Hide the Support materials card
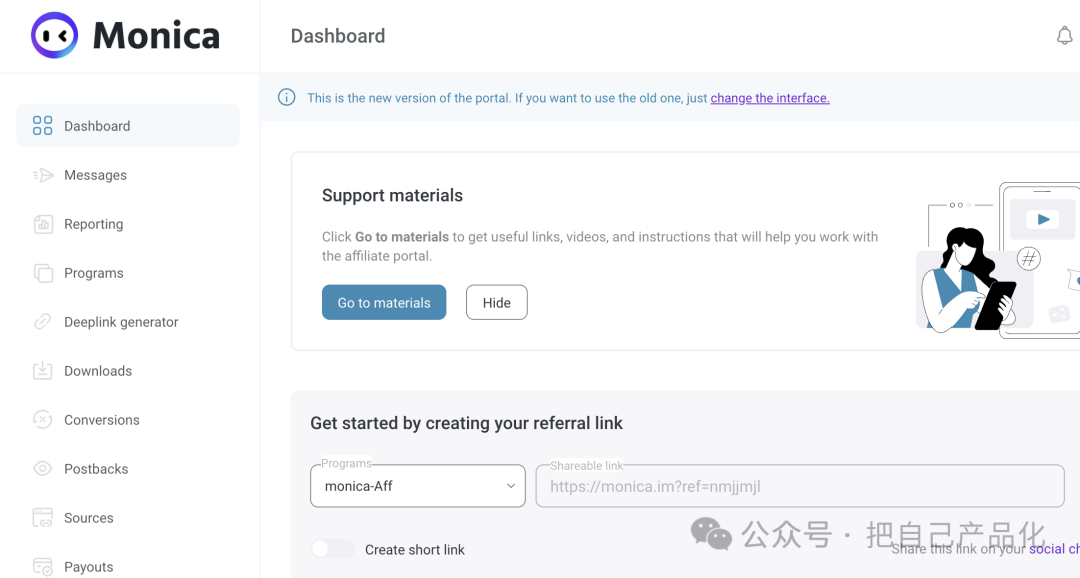1080x578 pixels. [496, 303]
